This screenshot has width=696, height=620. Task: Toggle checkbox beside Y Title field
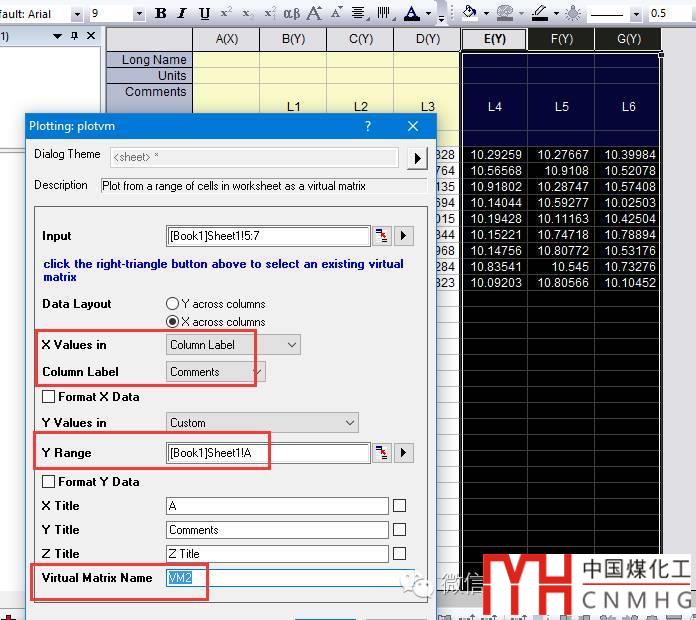pos(399,529)
